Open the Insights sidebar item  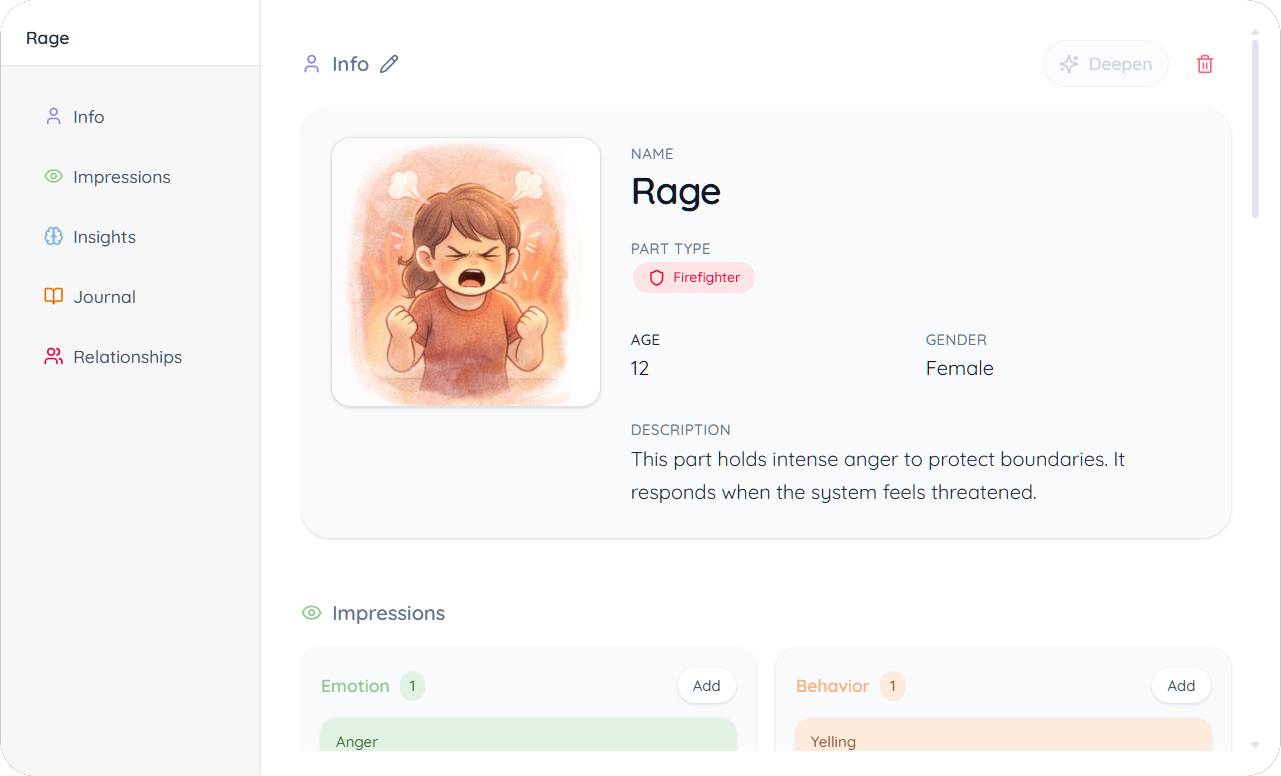tap(104, 237)
